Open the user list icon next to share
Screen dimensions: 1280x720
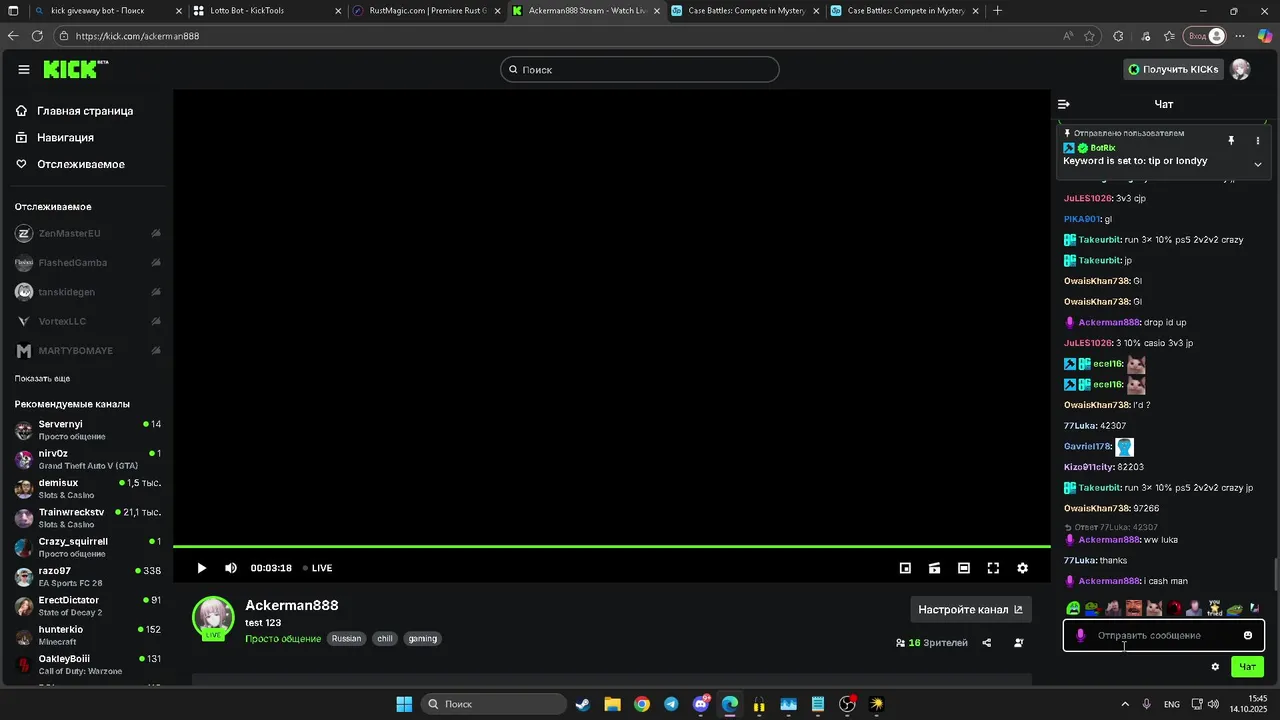point(1019,643)
